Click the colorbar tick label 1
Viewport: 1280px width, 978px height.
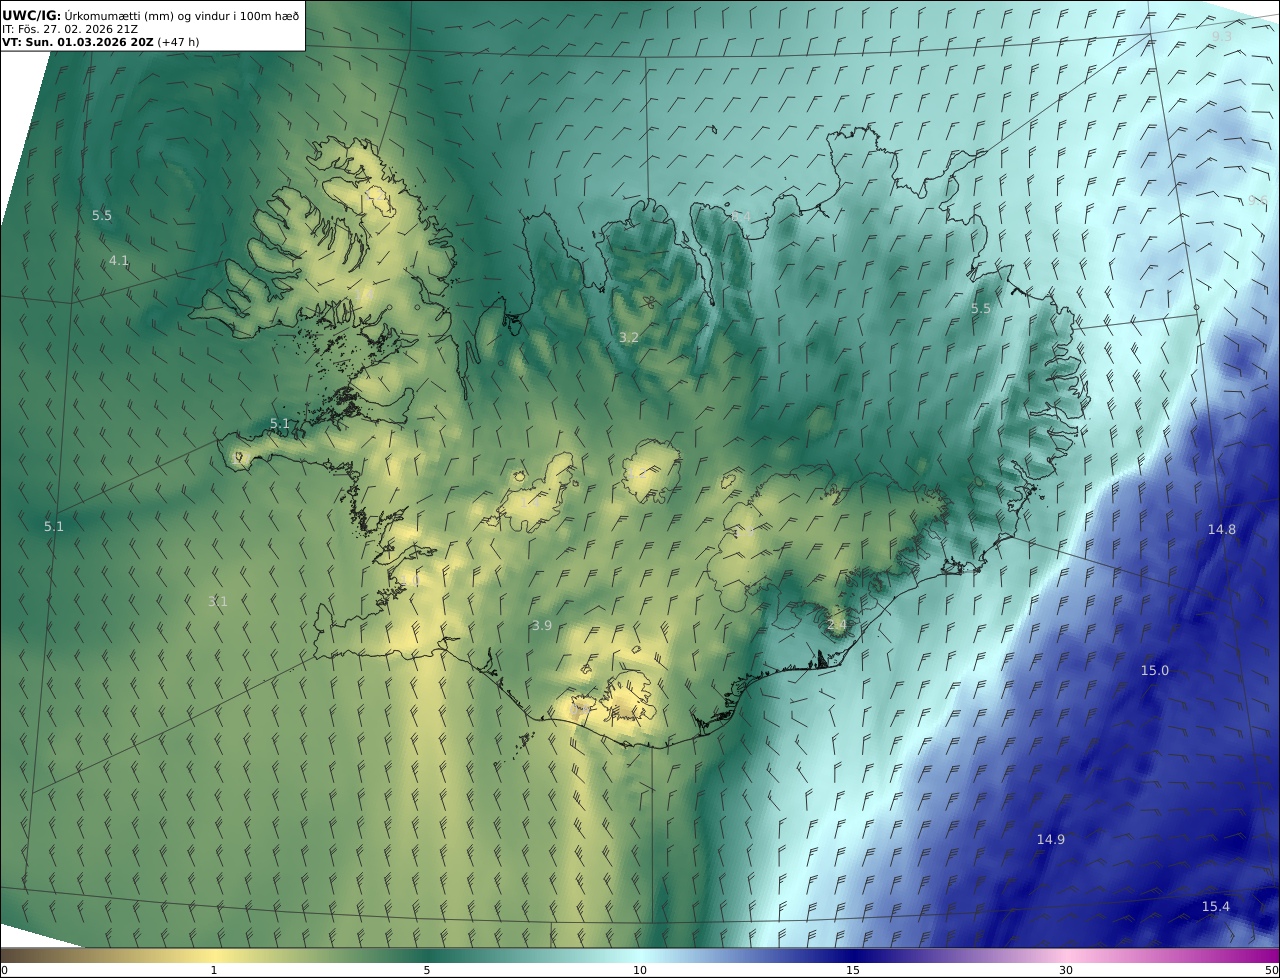214,970
